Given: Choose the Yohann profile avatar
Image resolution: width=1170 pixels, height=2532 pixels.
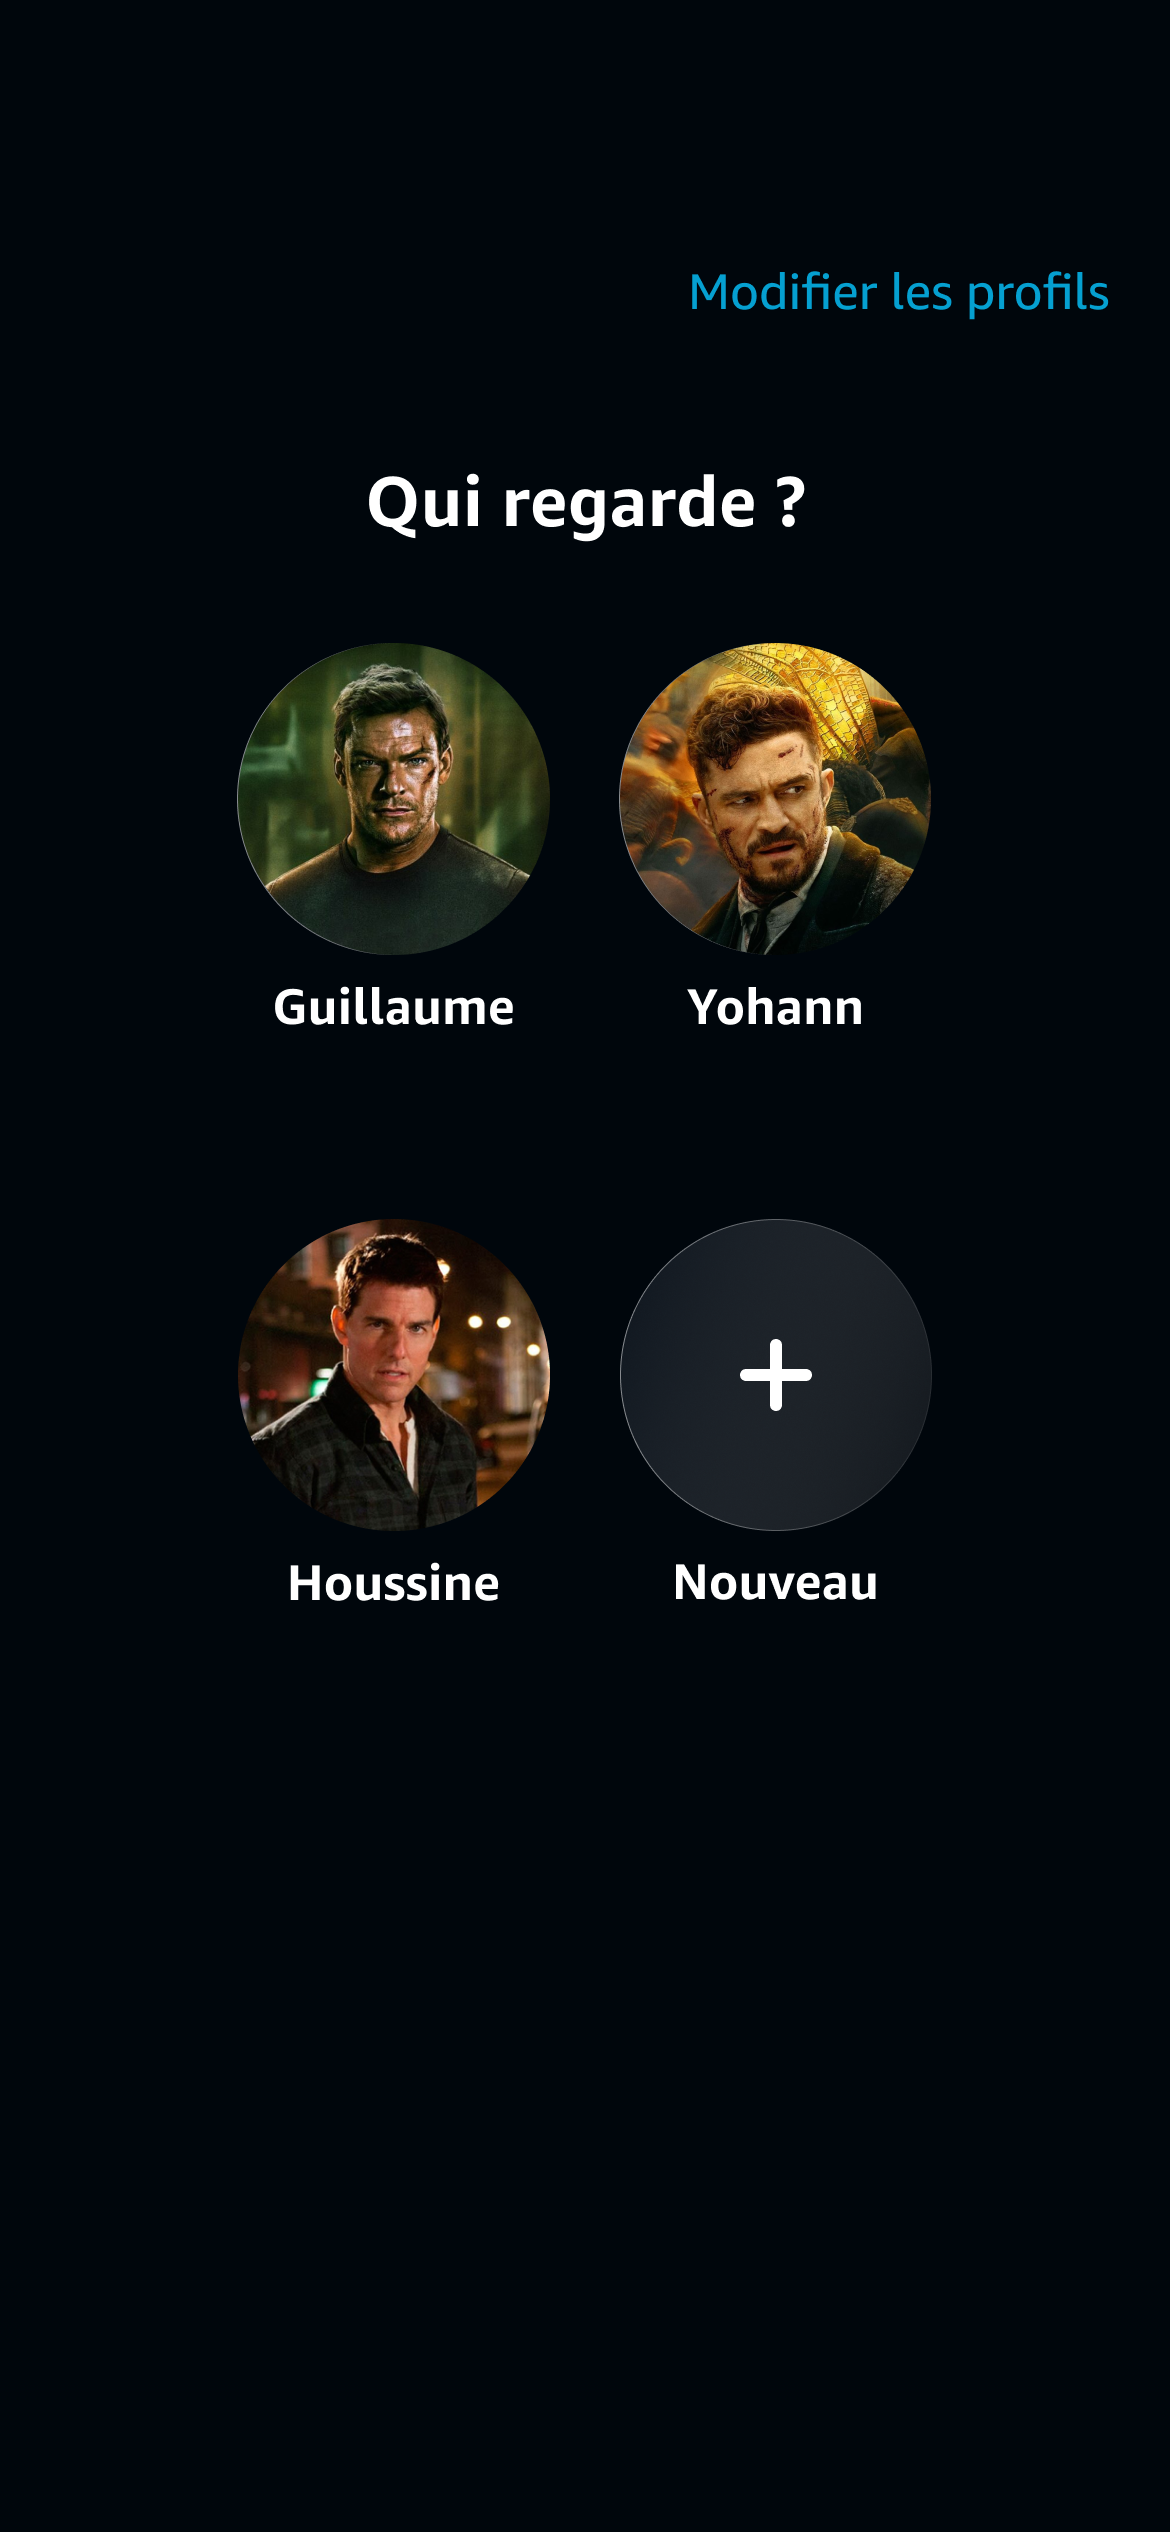Looking at the screenshot, I should 775,798.
